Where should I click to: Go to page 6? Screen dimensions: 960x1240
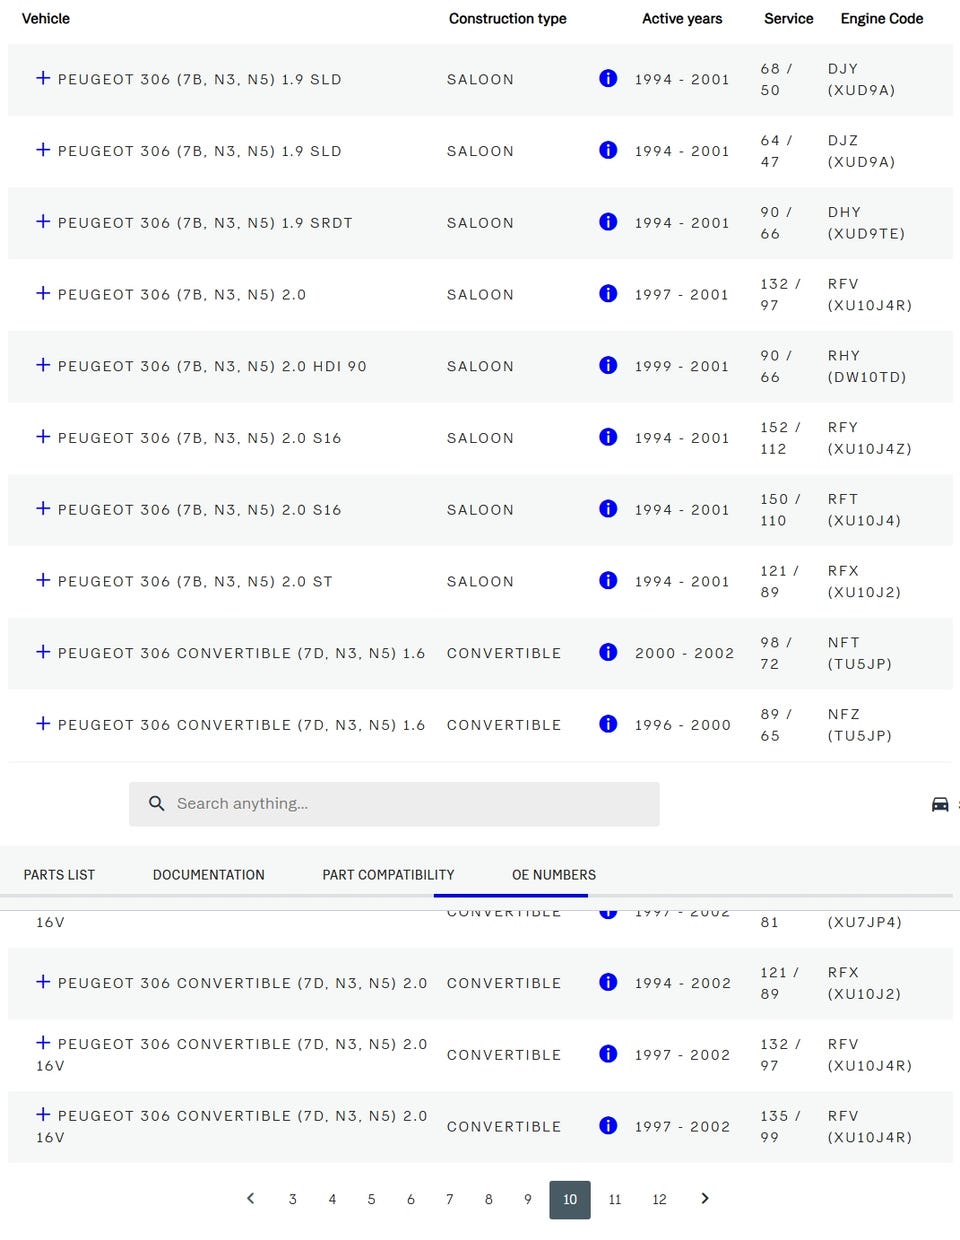[x=410, y=1199]
